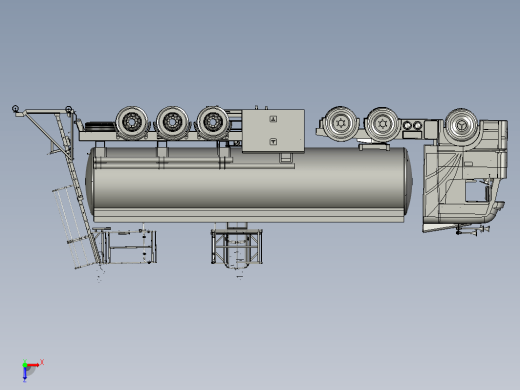Select the upper square button on the control box

point(273,119)
